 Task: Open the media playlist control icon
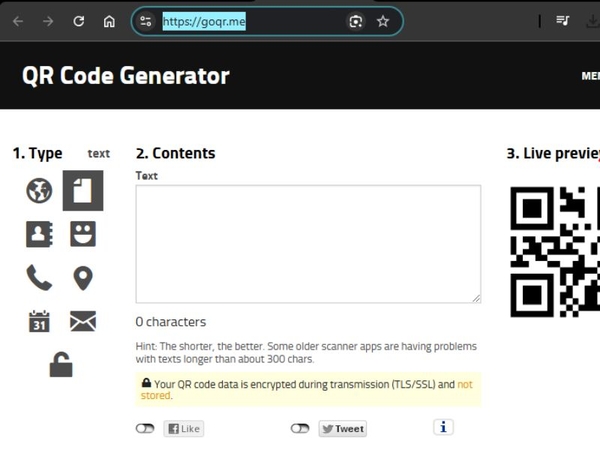pyautogui.click(x=562, y=21)
